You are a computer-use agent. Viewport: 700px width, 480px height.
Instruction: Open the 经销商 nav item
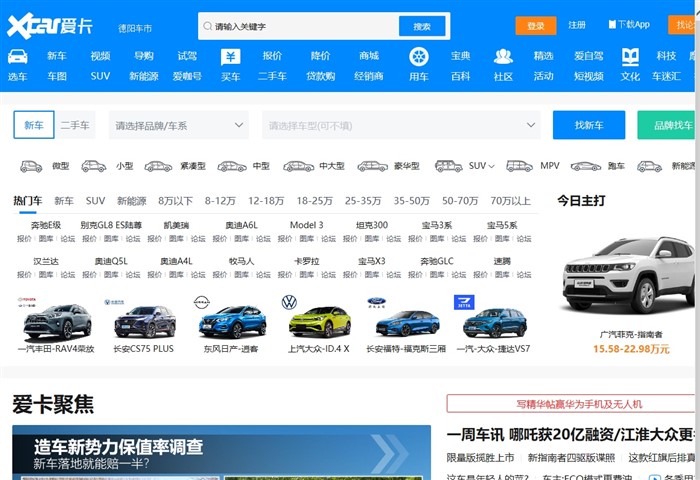pos(369,76)
